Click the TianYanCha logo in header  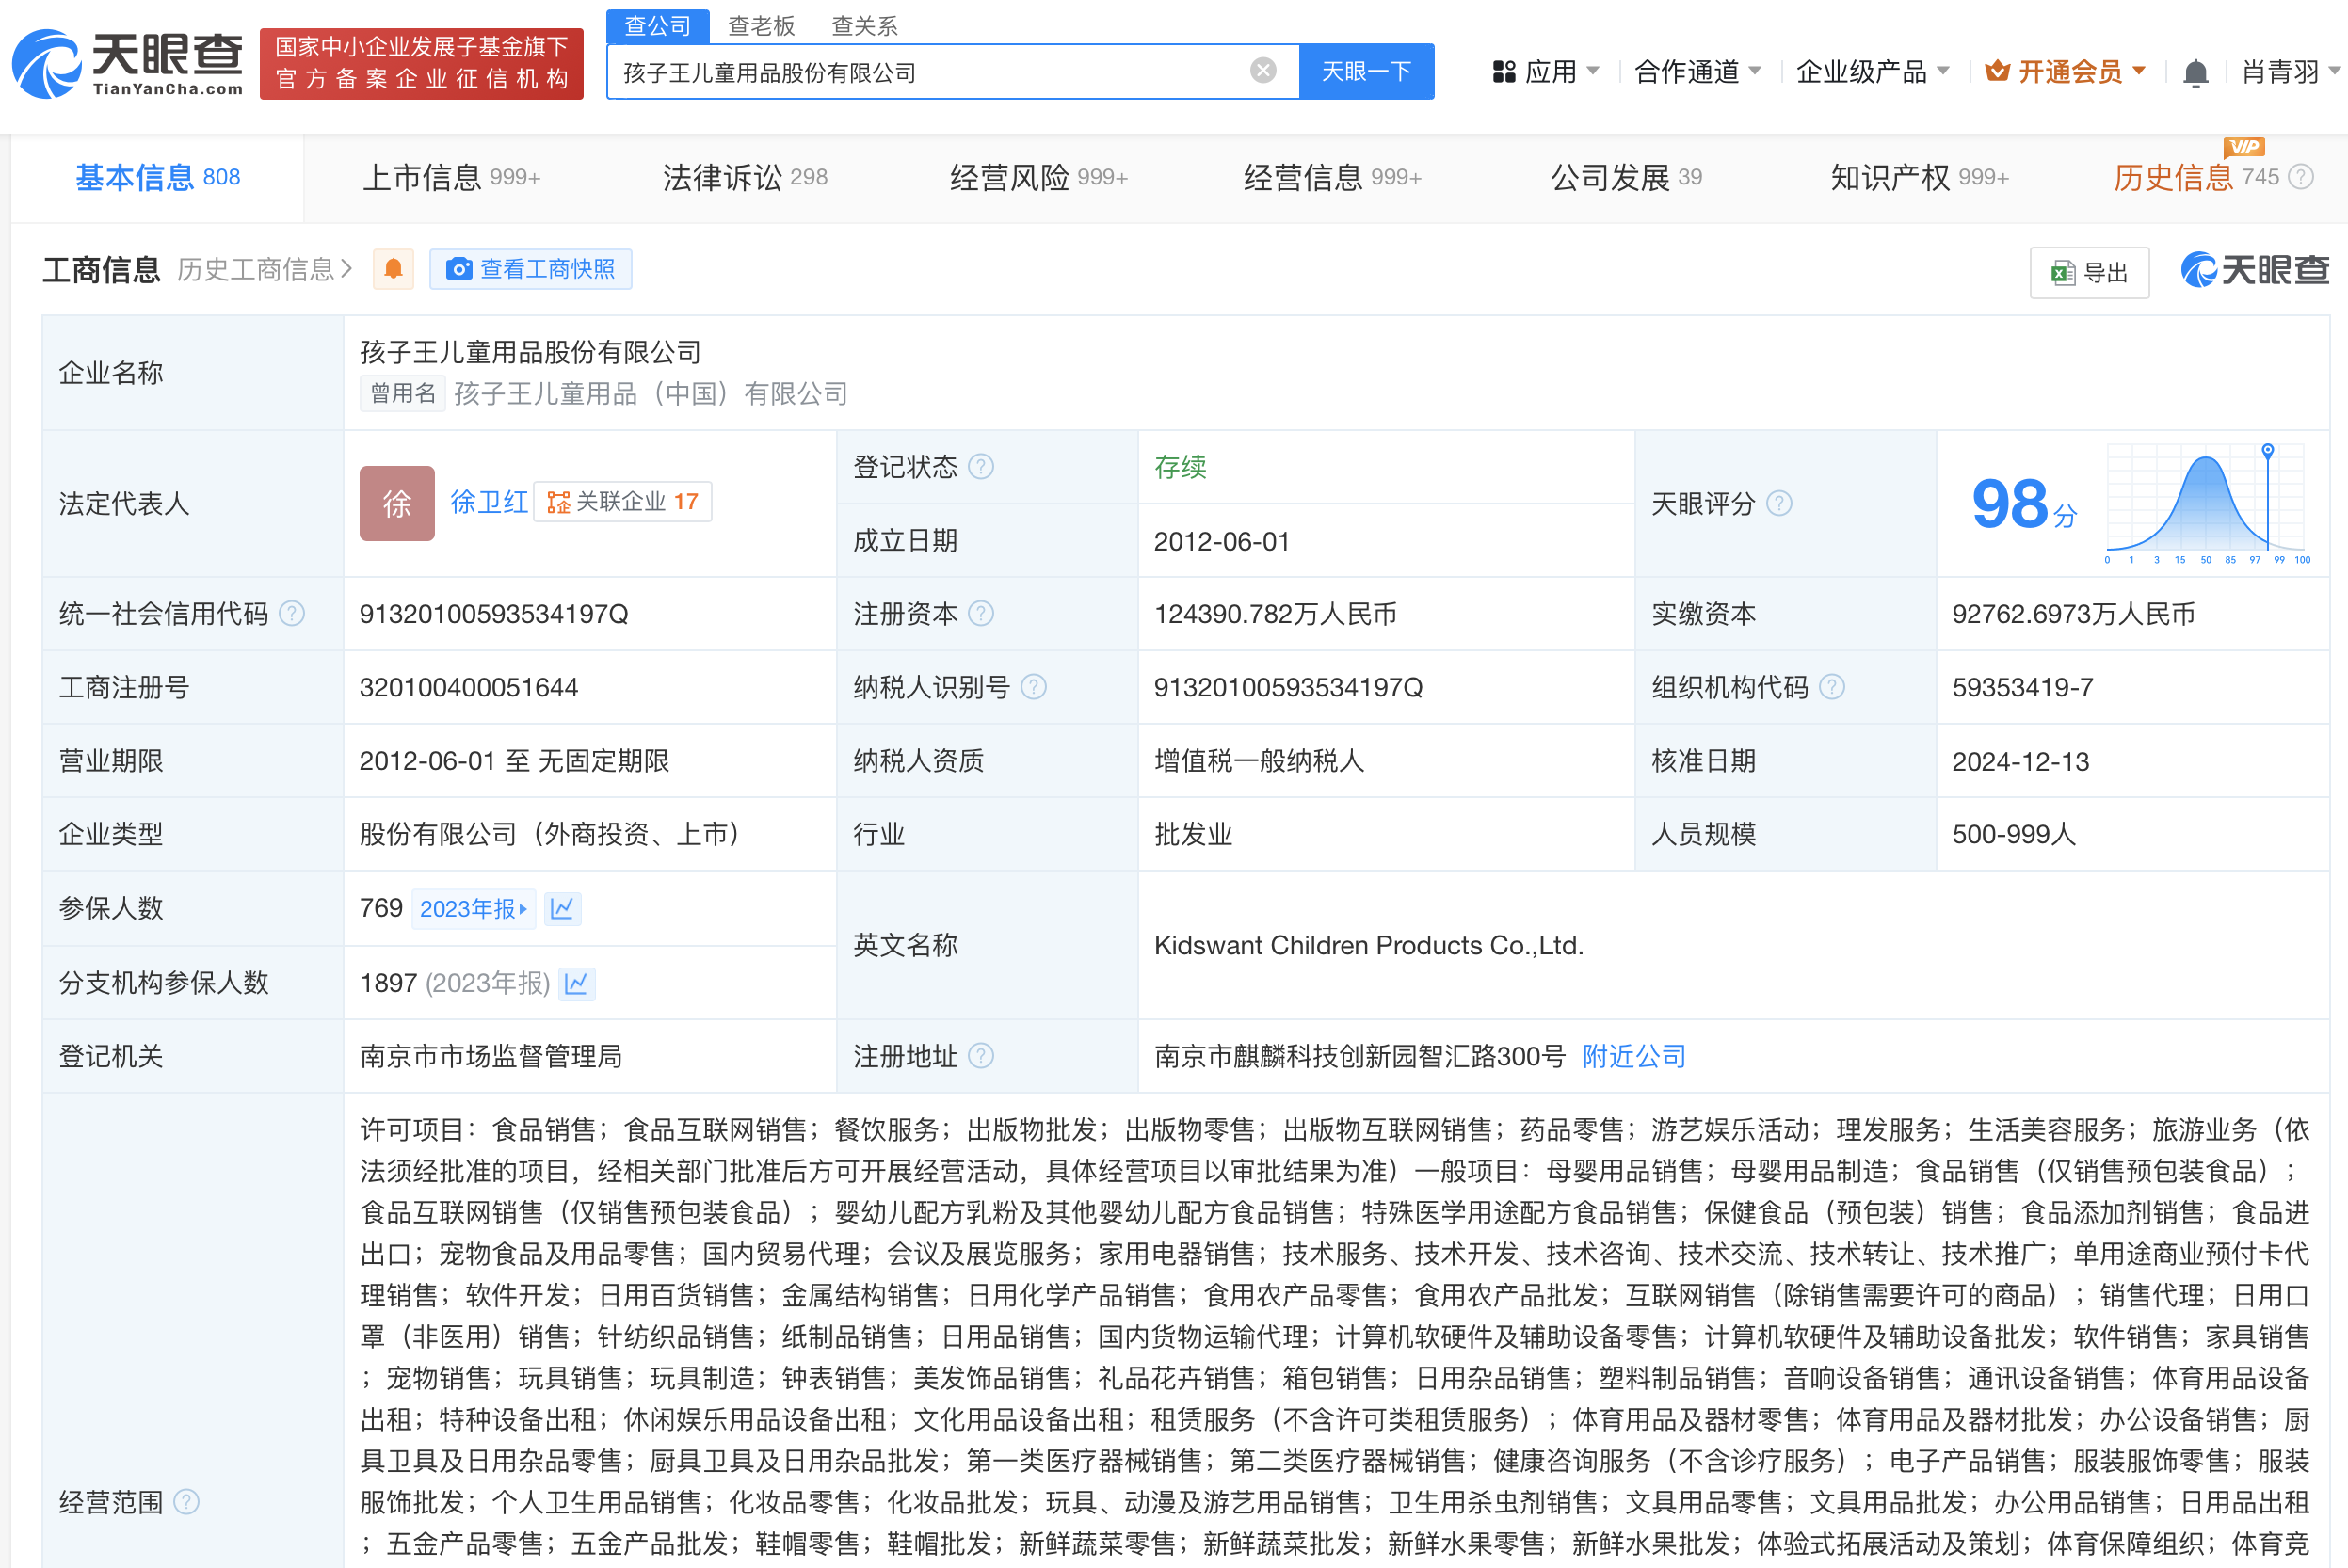(128, 64)
